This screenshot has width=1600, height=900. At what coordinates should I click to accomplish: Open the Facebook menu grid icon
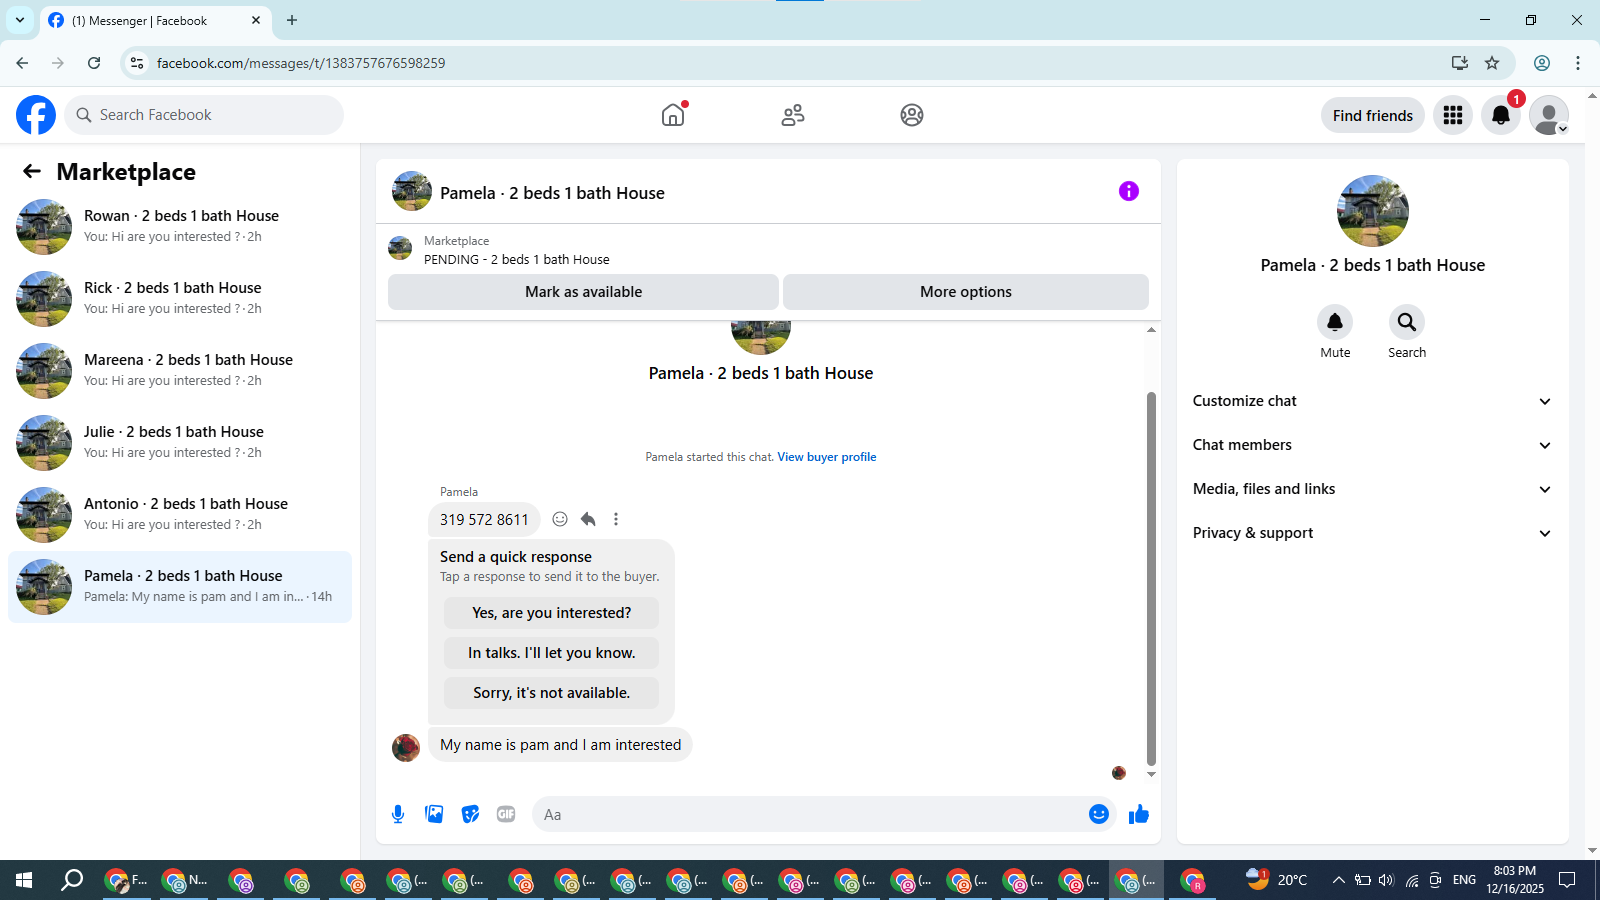coord(1453,115)
